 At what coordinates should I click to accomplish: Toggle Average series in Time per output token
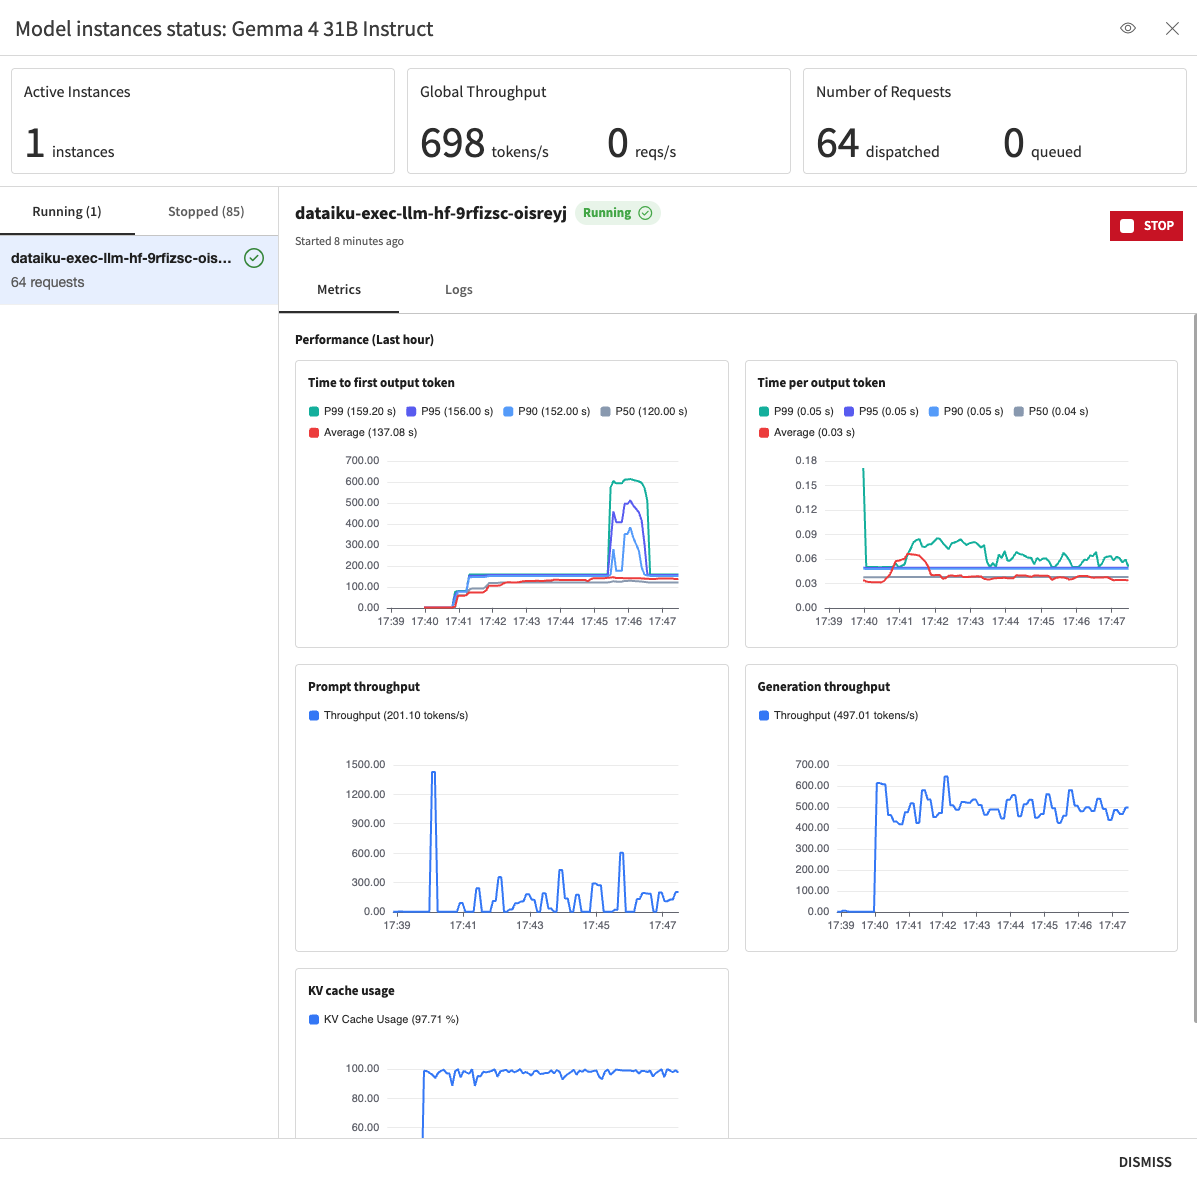[x=807, y=432]
